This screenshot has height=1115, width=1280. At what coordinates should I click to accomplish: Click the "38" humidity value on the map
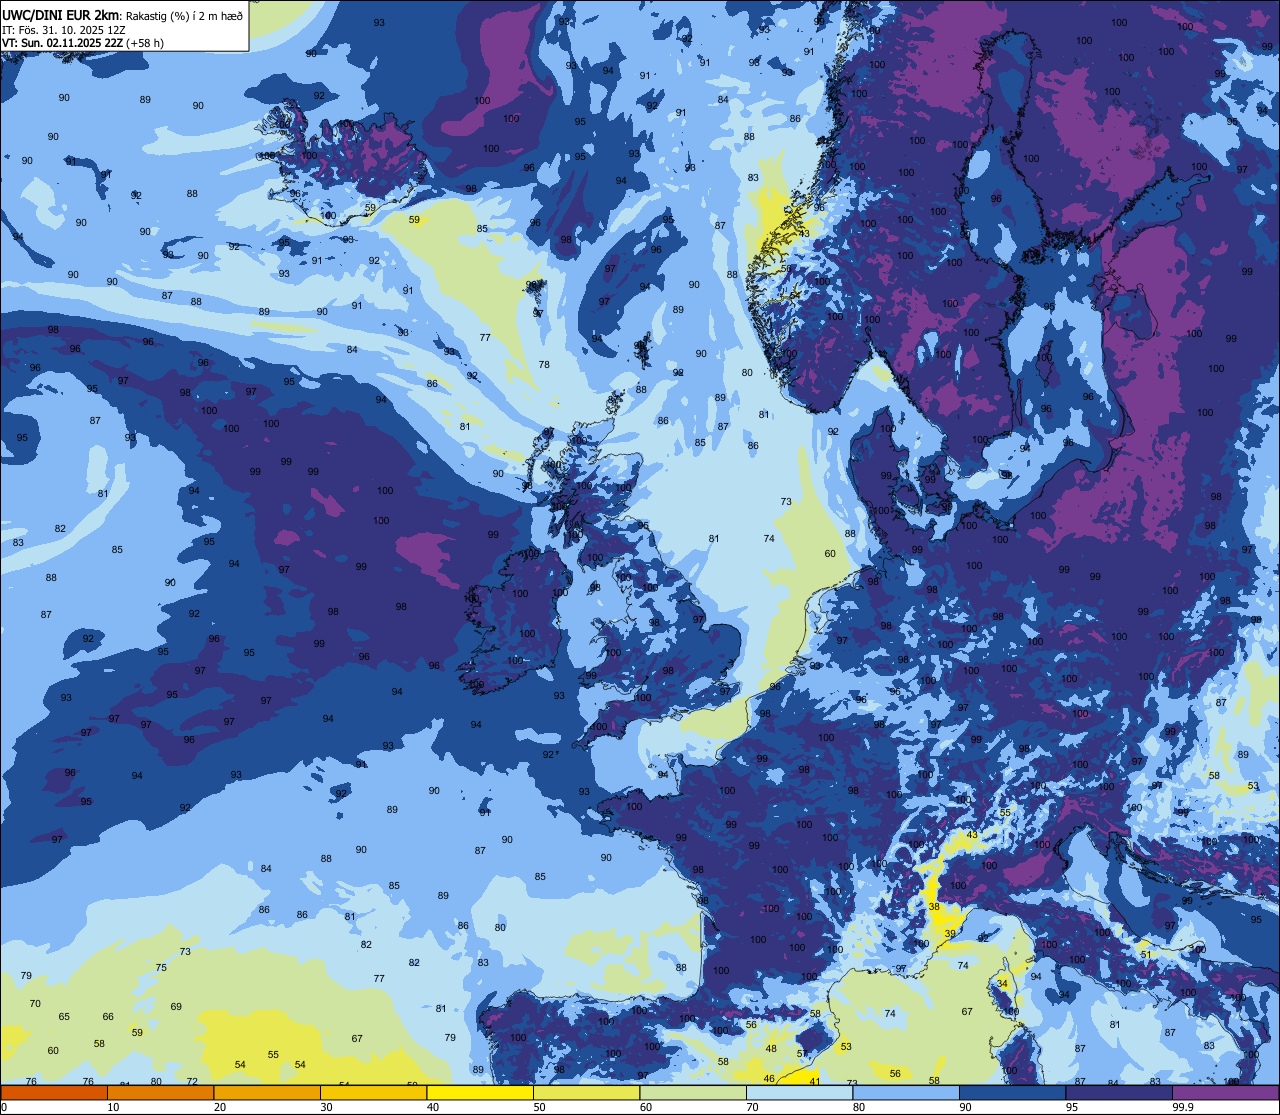(934, 906)
